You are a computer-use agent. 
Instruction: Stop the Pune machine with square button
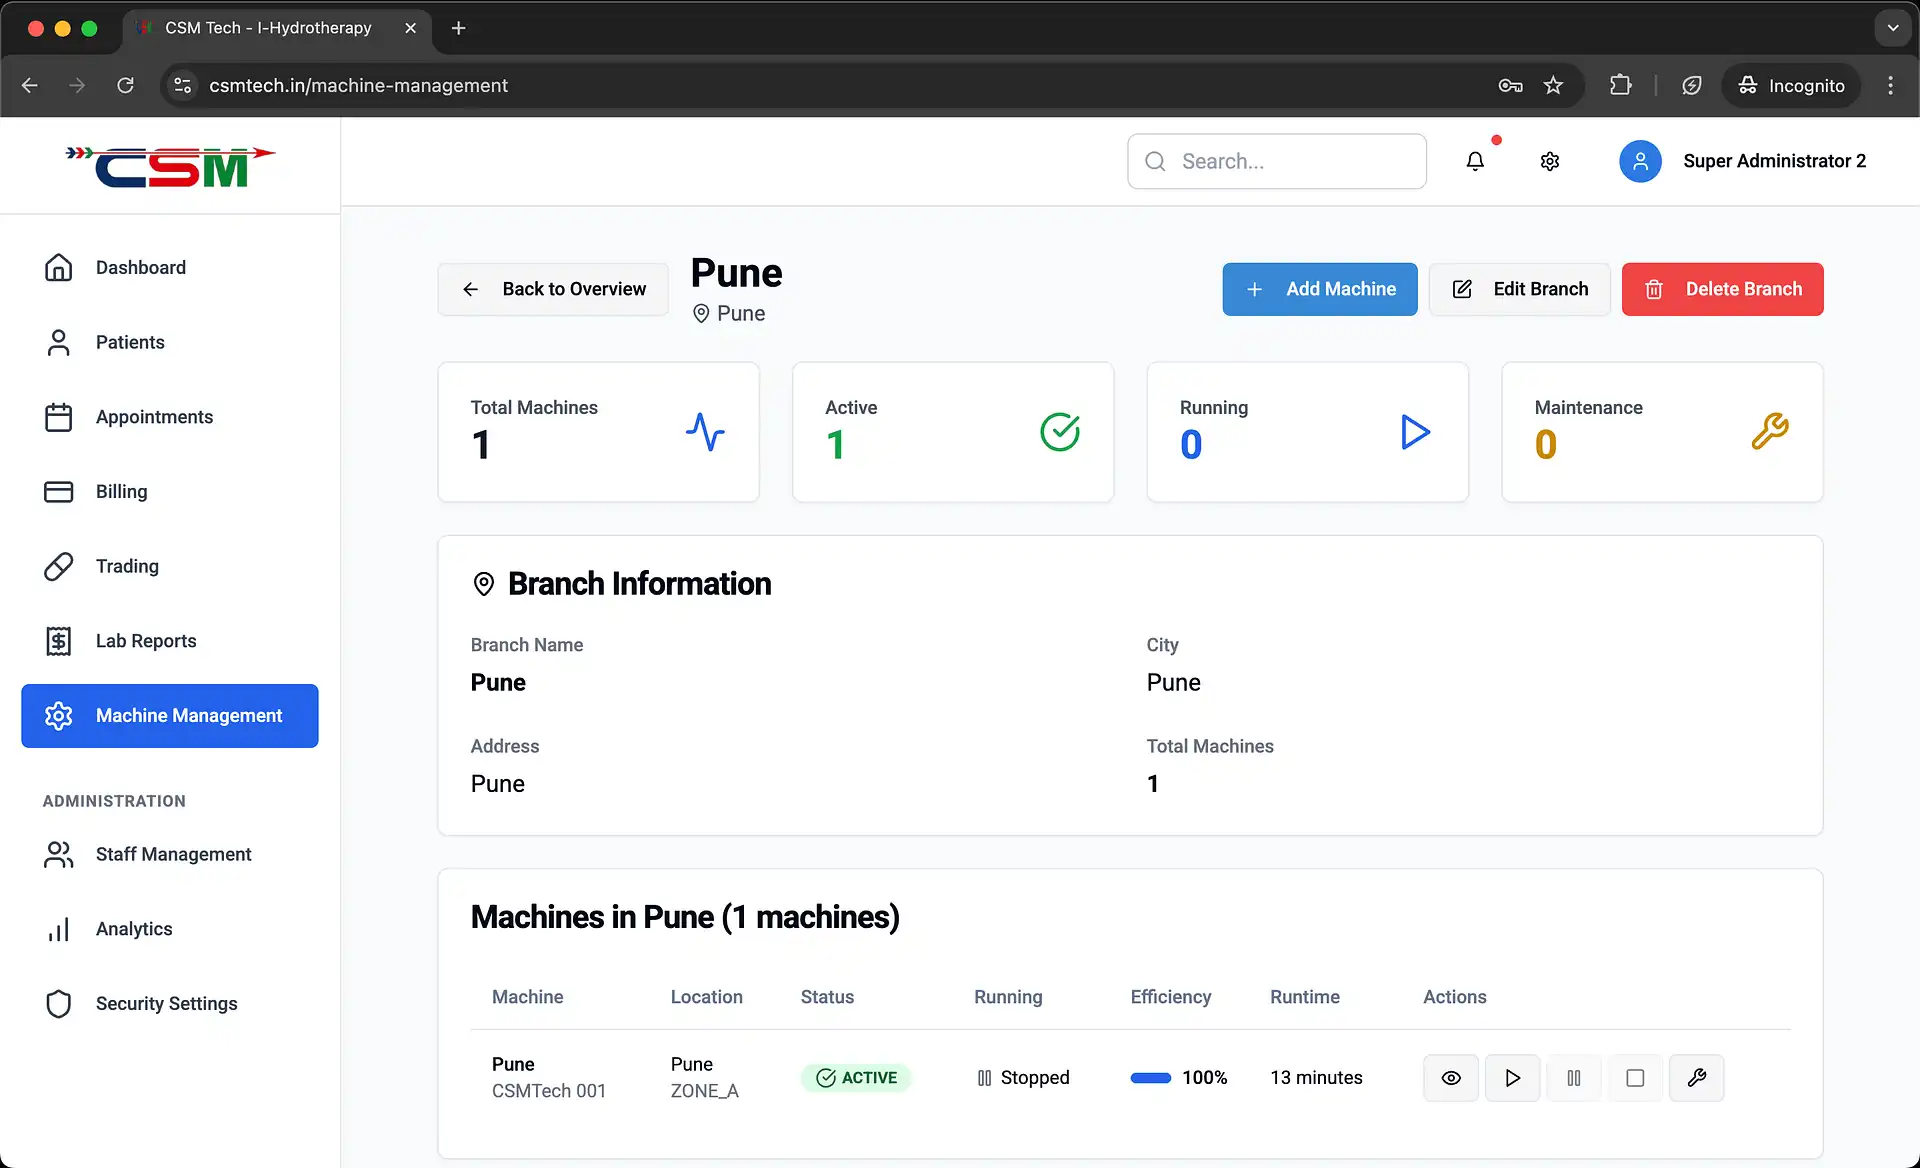[1635, 1078]
